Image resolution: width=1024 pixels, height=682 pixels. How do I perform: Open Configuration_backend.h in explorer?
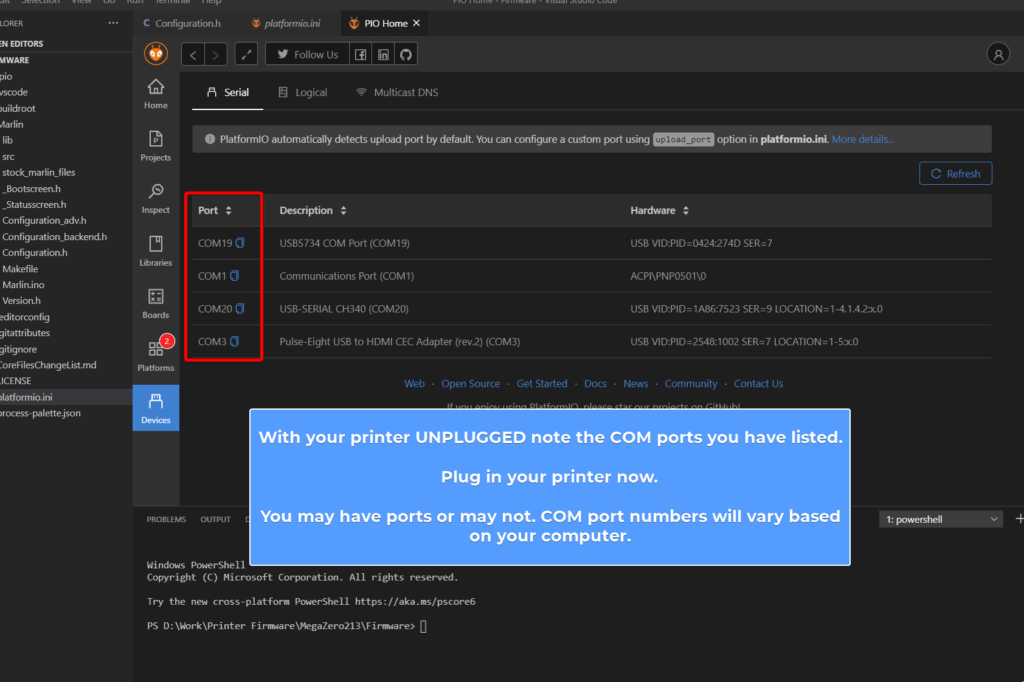coord(65,236)
